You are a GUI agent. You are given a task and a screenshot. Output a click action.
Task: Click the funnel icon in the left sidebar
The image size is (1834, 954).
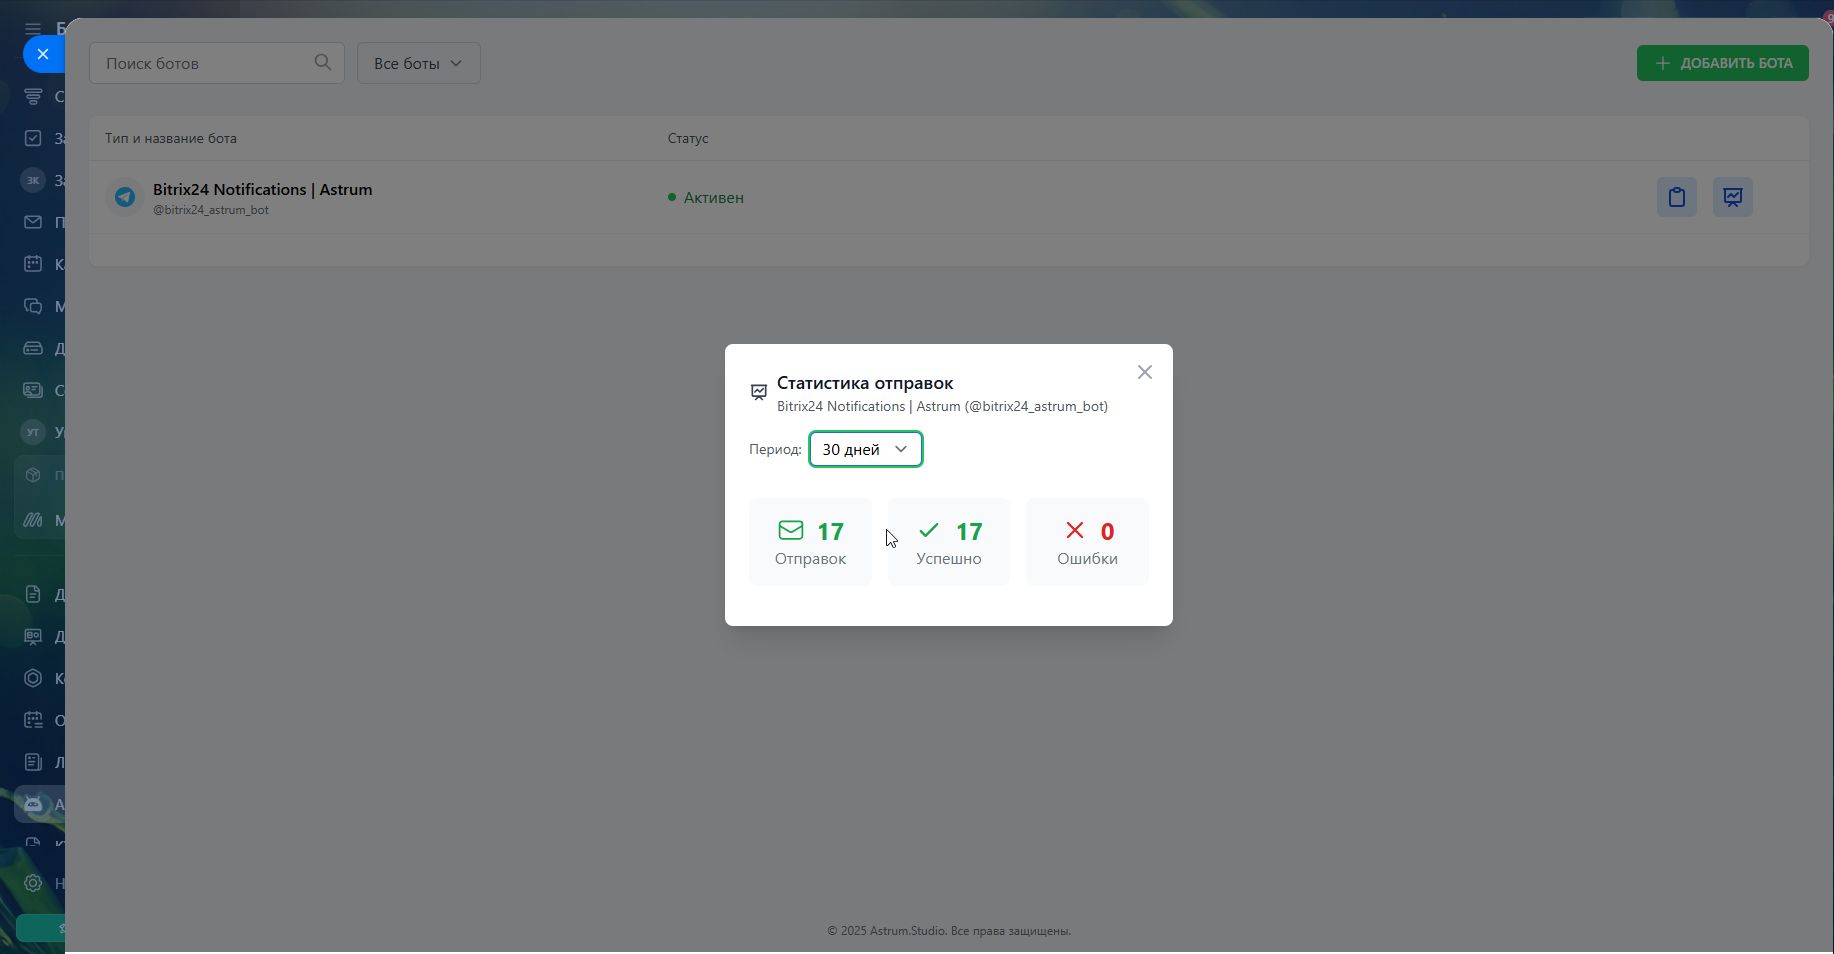[x=33, y=96]
